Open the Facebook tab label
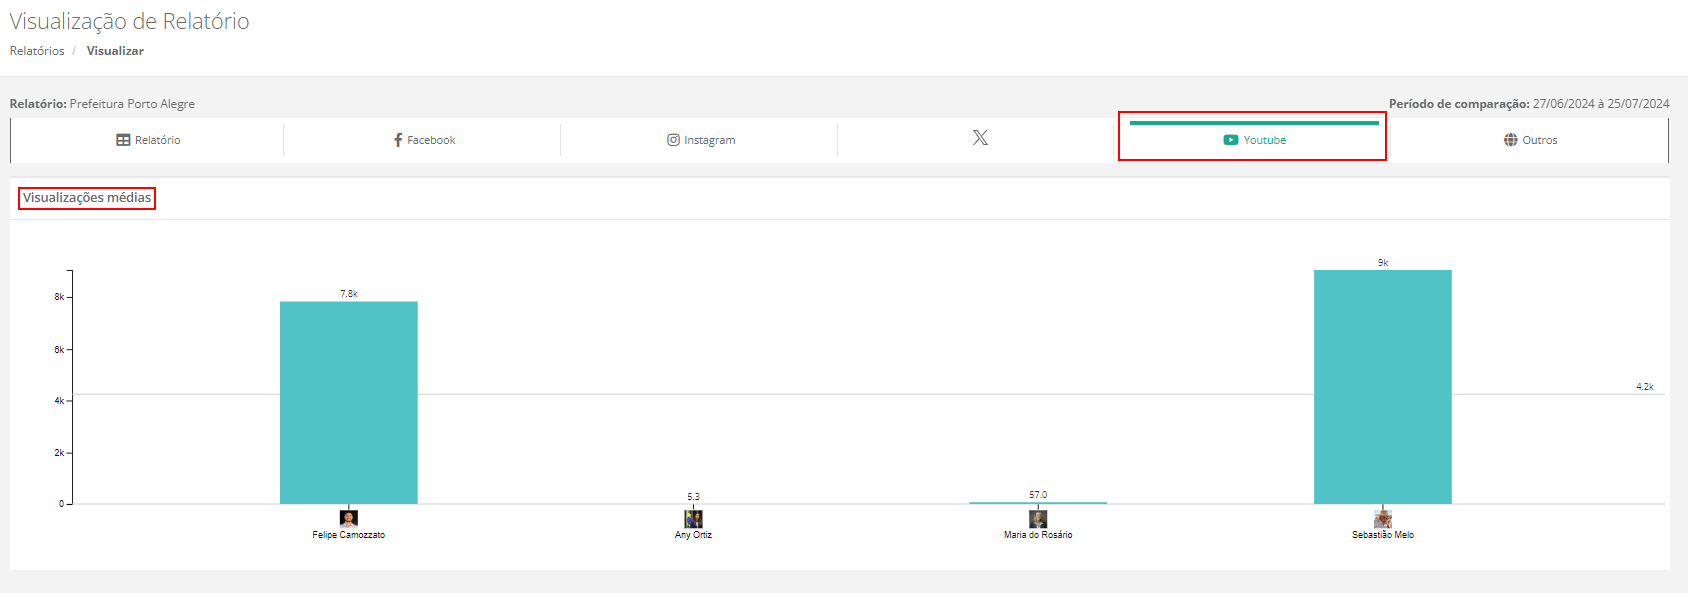Image resolution: width=1688 pixels, height=593 pixels. point(431,140)
